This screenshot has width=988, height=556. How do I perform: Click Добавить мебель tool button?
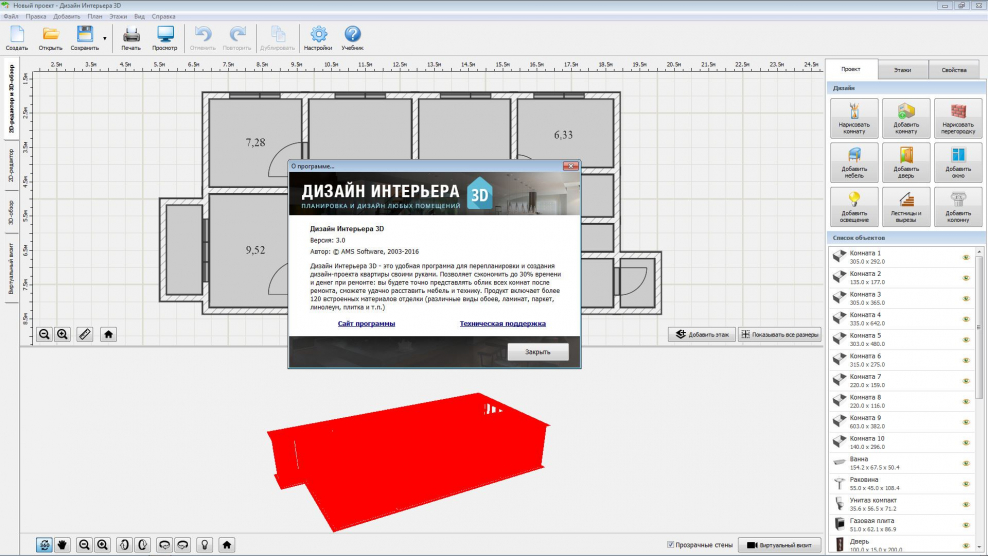click(854, 162)
